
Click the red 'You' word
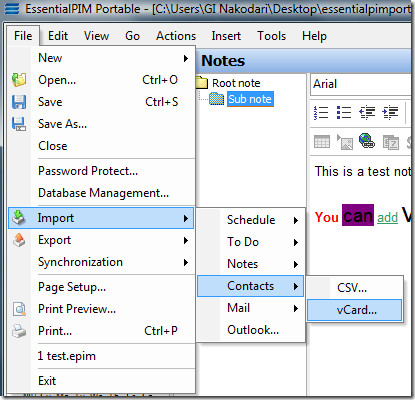pyautogui.click(x=327, y=217)
